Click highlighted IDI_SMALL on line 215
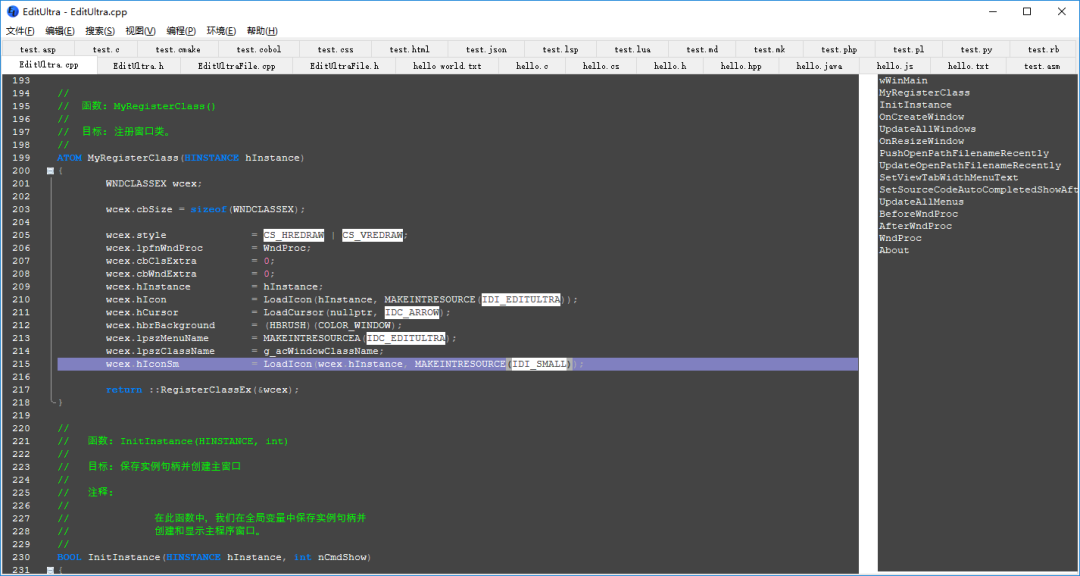Screen dimensions: 1080x576 click(x=539, y=364)
